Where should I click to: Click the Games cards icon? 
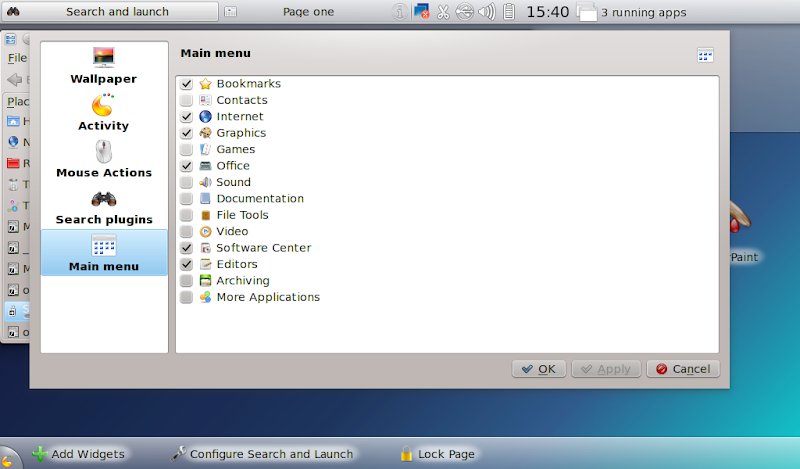click(x=205, y=149)
